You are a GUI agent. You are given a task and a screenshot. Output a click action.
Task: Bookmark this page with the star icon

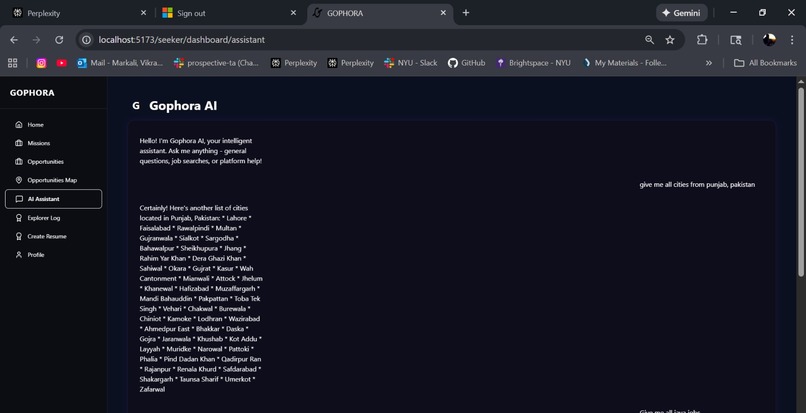[670, 40]
